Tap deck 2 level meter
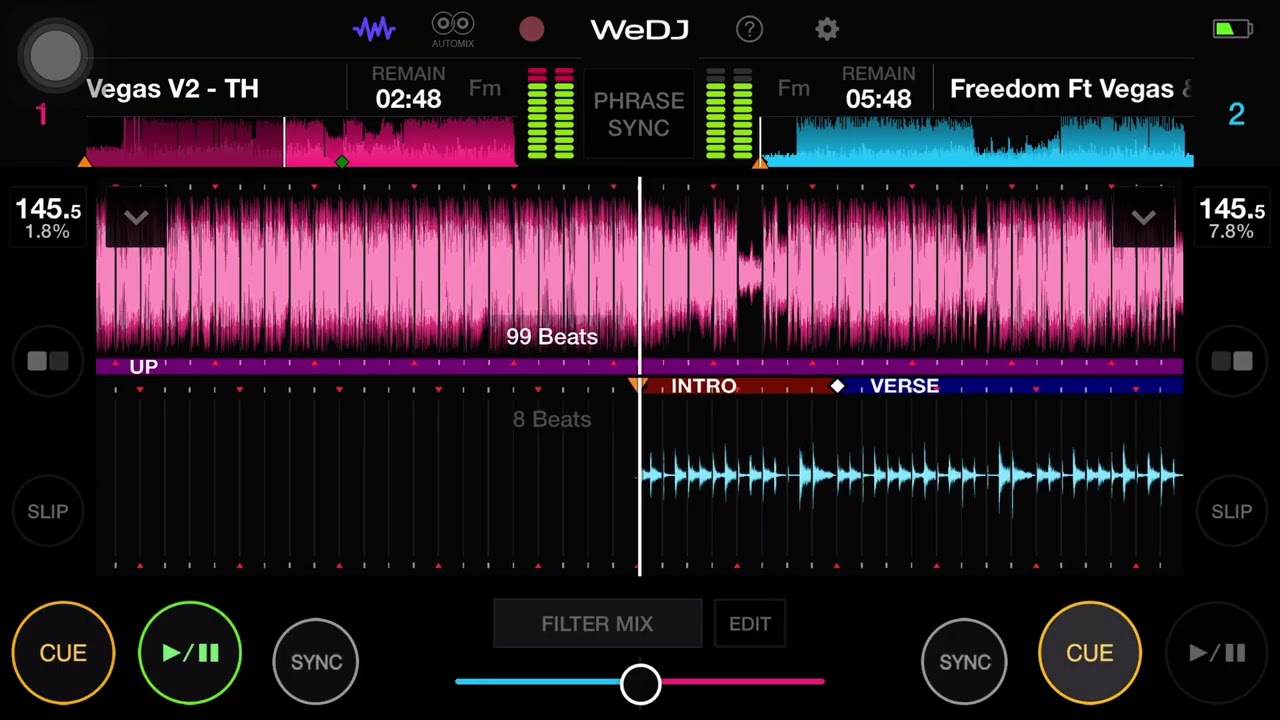 tap(728, 114)
